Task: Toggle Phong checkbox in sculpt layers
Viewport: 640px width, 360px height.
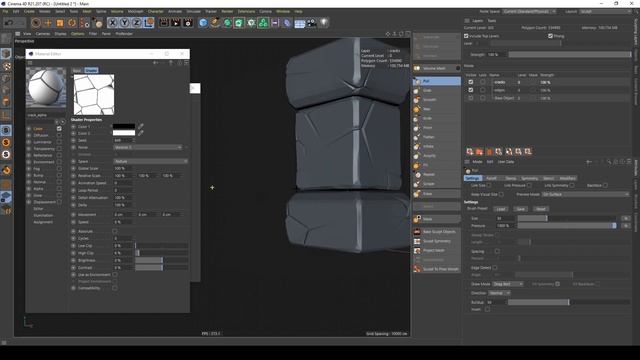Action: coord(550,36)
